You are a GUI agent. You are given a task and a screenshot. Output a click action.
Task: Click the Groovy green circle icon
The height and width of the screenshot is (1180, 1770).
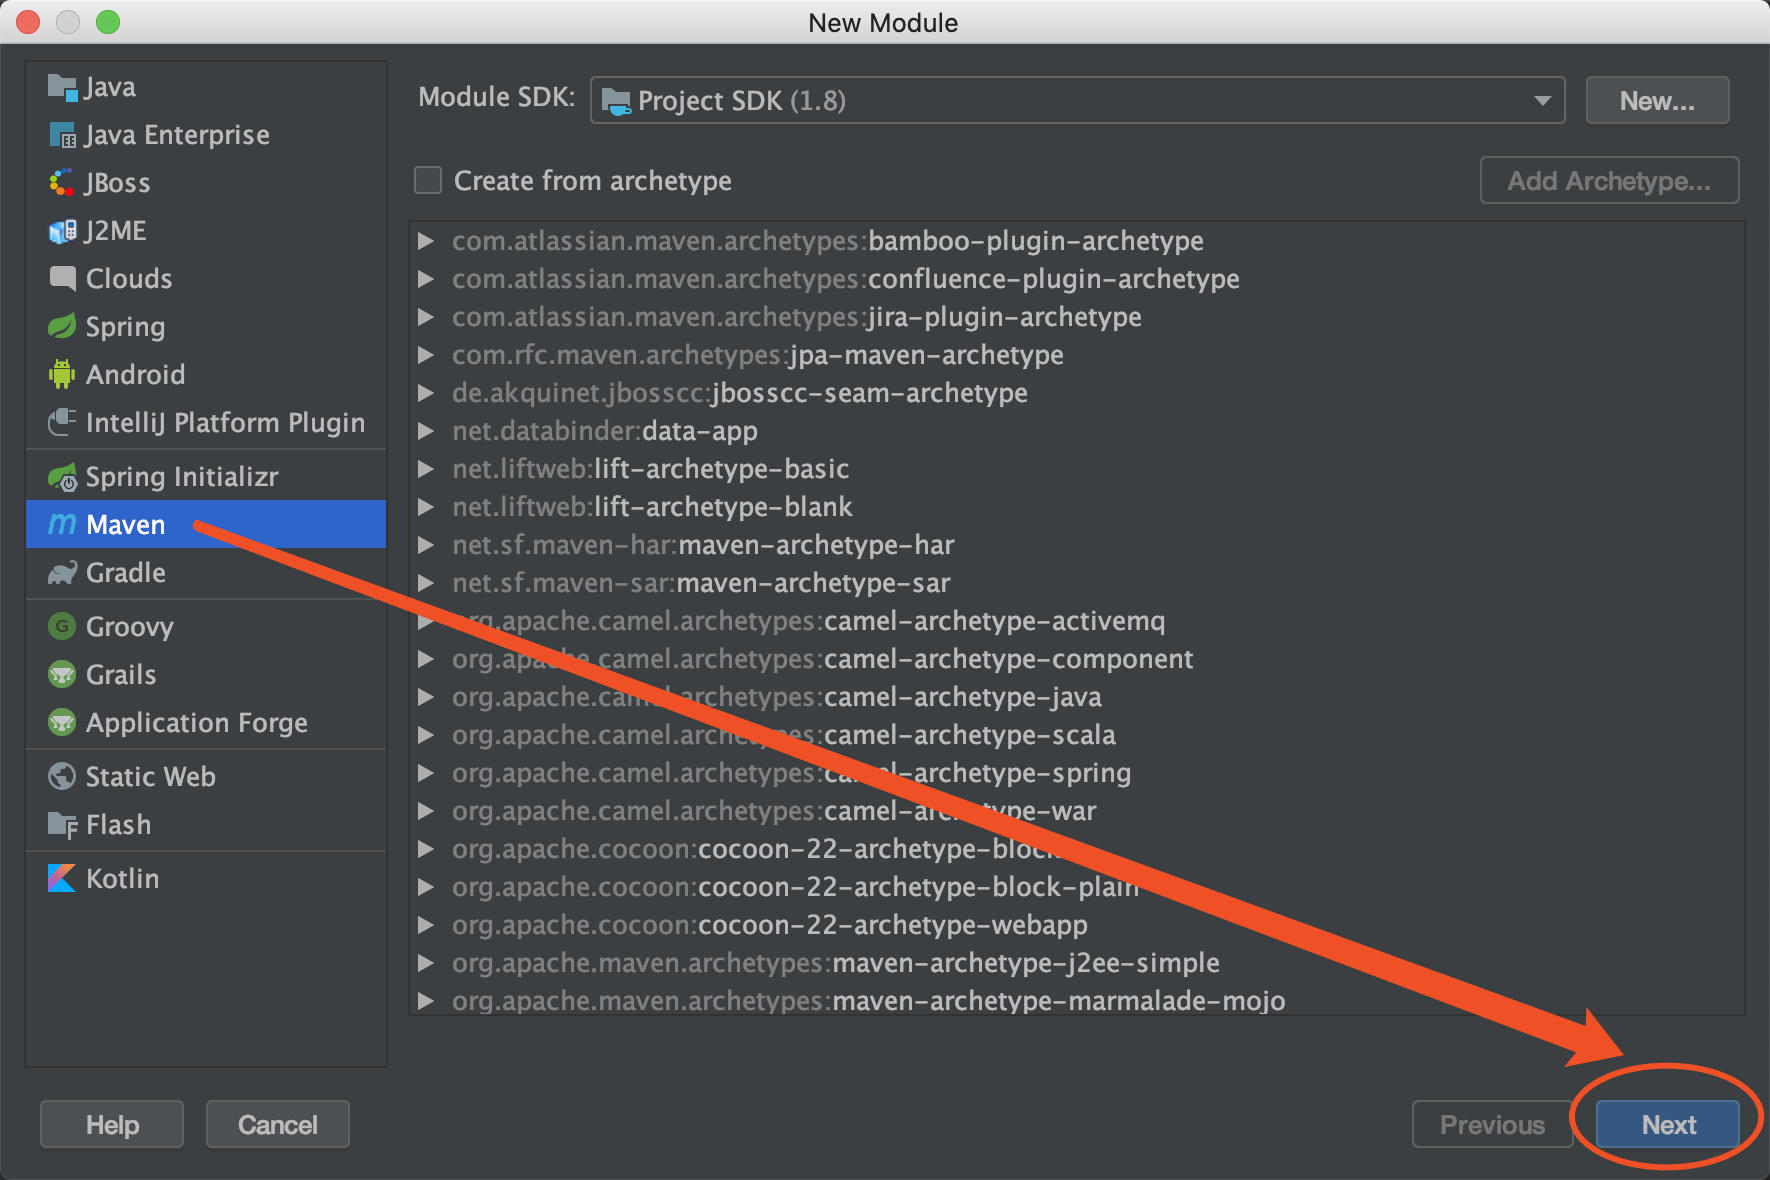tap(62, 627)
